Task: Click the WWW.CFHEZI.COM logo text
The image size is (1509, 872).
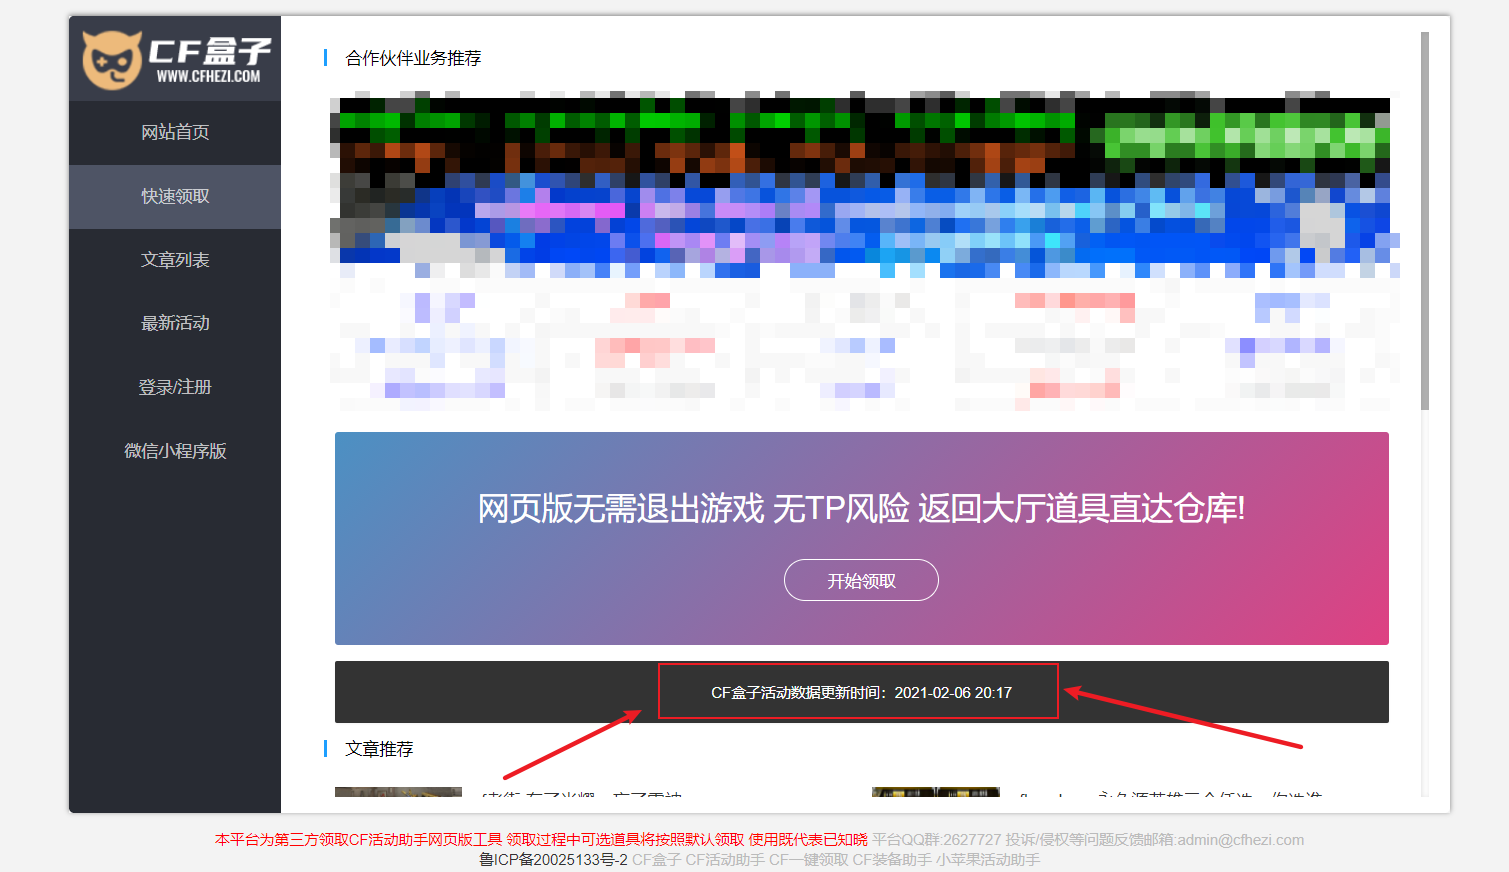Action: (x=208, y=76)
